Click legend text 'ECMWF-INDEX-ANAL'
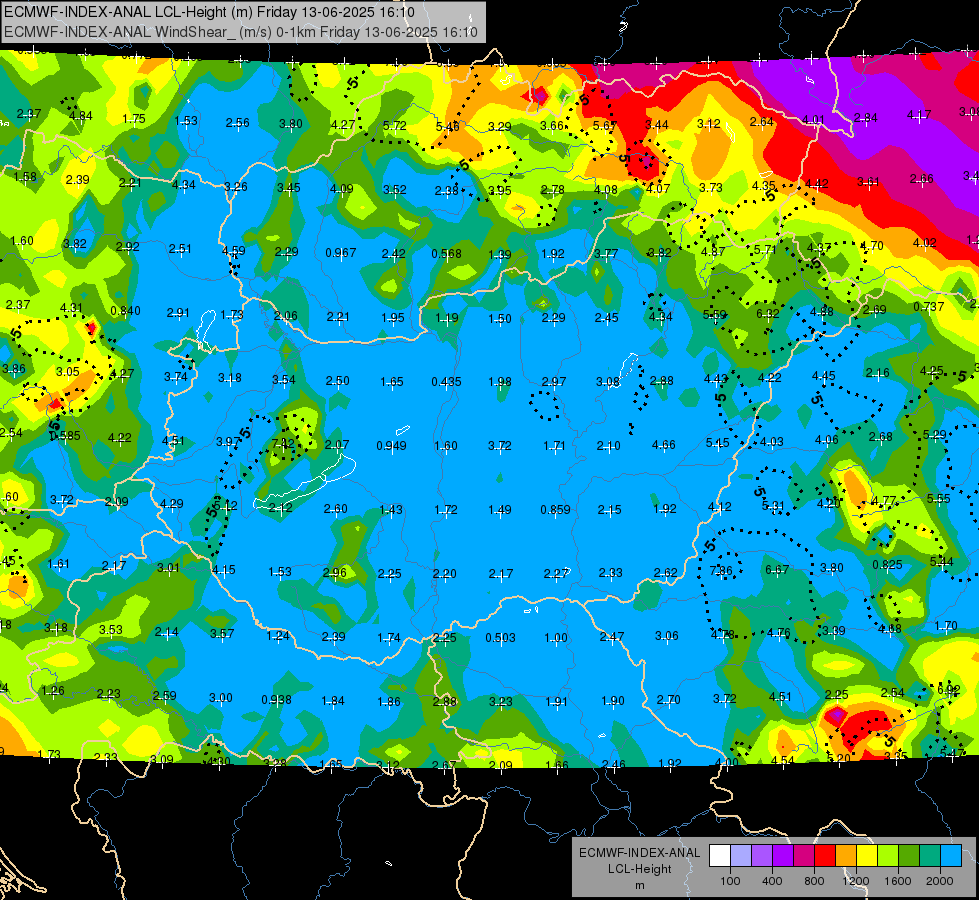The height and width of the screenshot is (900, 979). (x=639, y=853)
